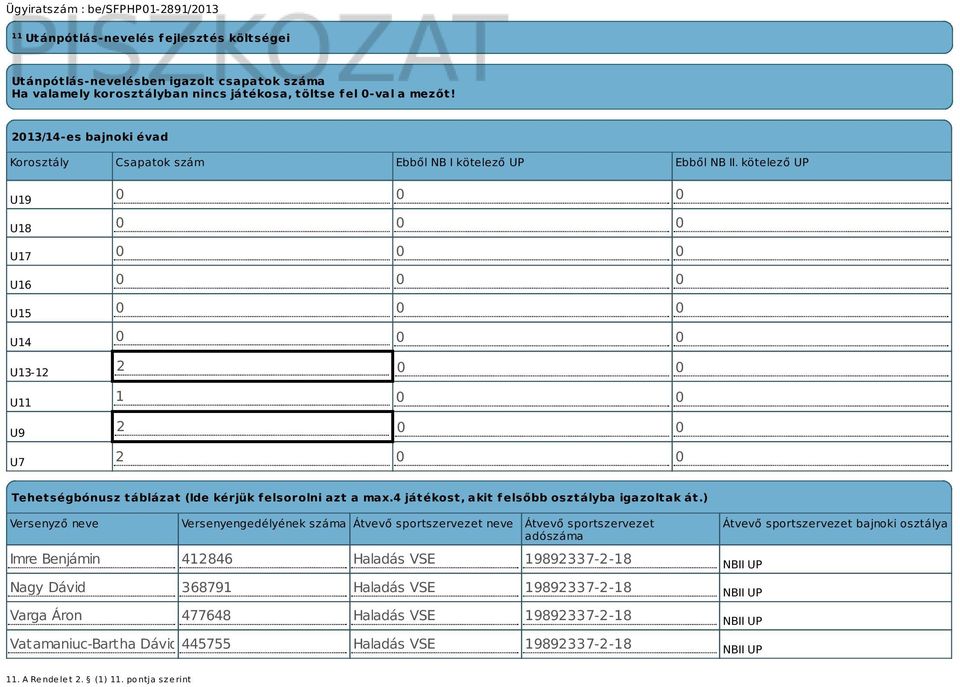Edit U11 NB II. kötelező UP field
The image size is (960, 687).
(811, 397)
